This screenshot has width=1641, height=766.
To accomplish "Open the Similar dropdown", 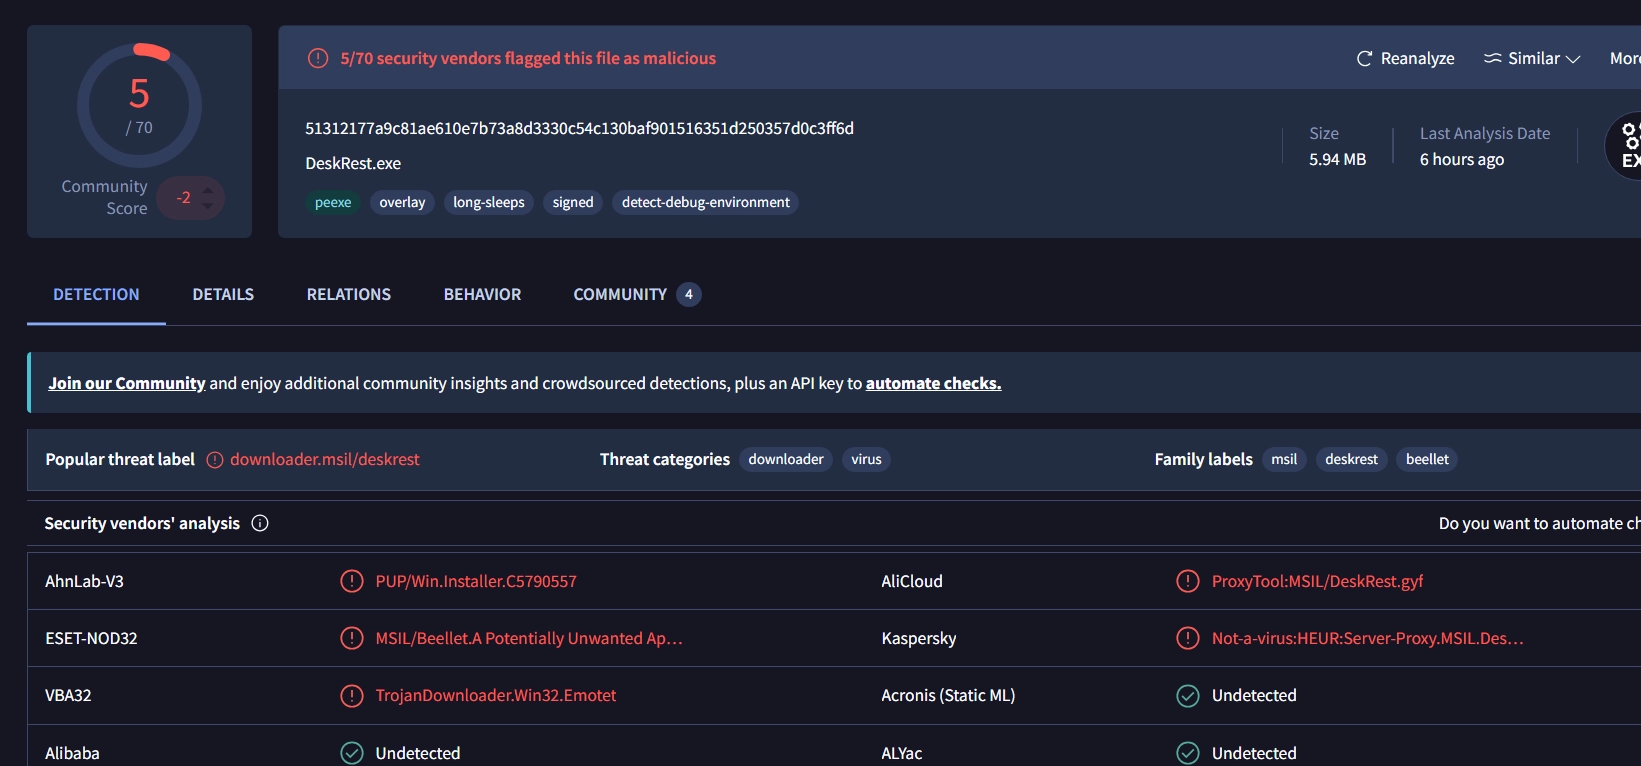I will pos(1532,58).
